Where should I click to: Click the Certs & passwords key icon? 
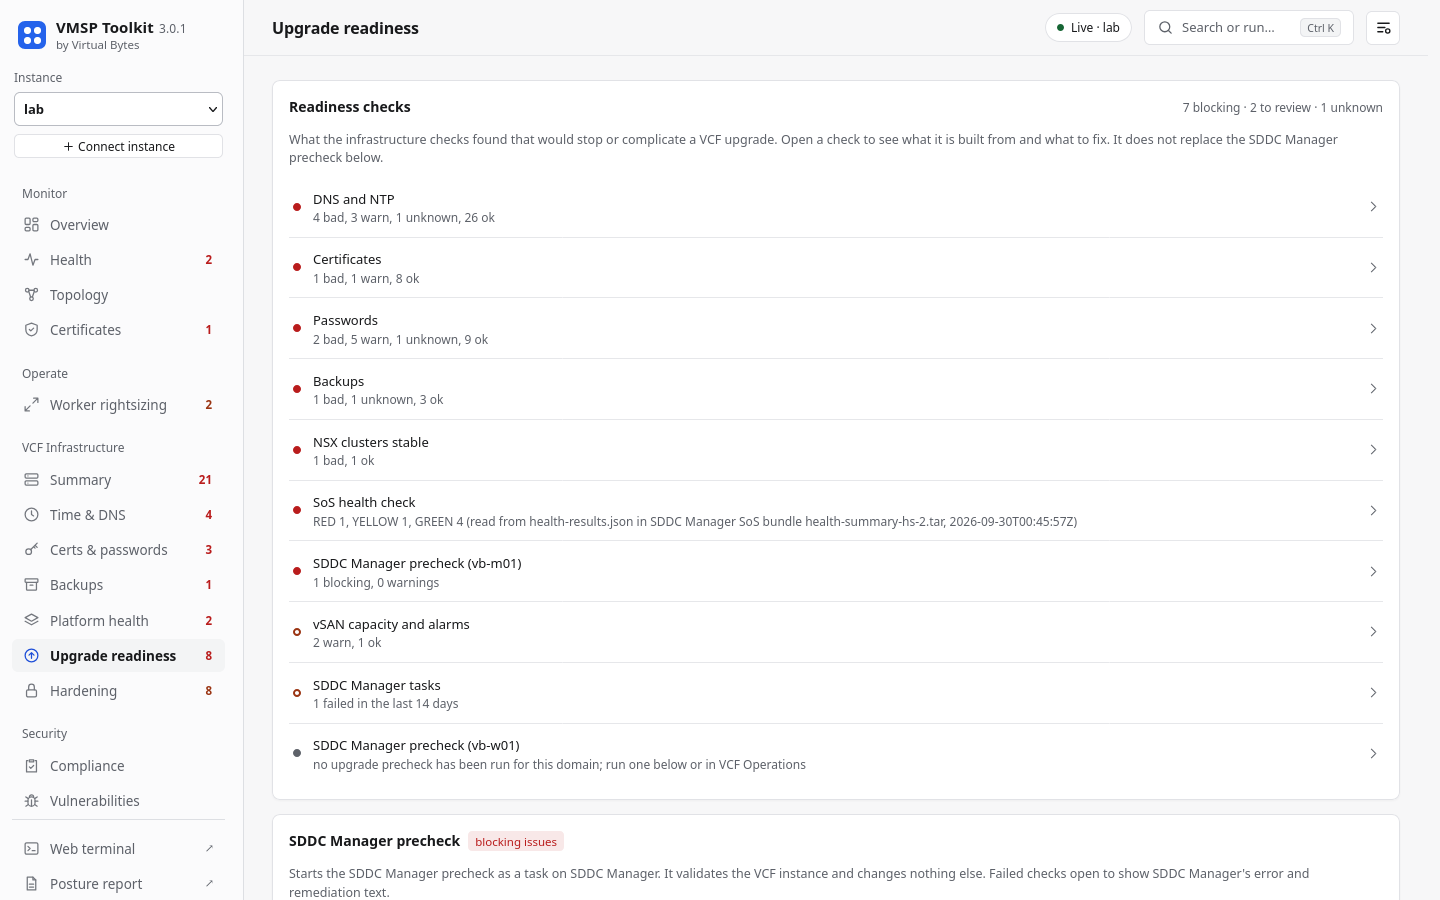(x=32, y=550)
